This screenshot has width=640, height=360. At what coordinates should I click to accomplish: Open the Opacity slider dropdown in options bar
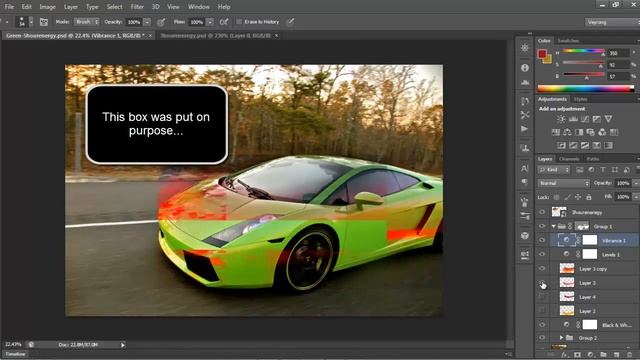point(147,22)
